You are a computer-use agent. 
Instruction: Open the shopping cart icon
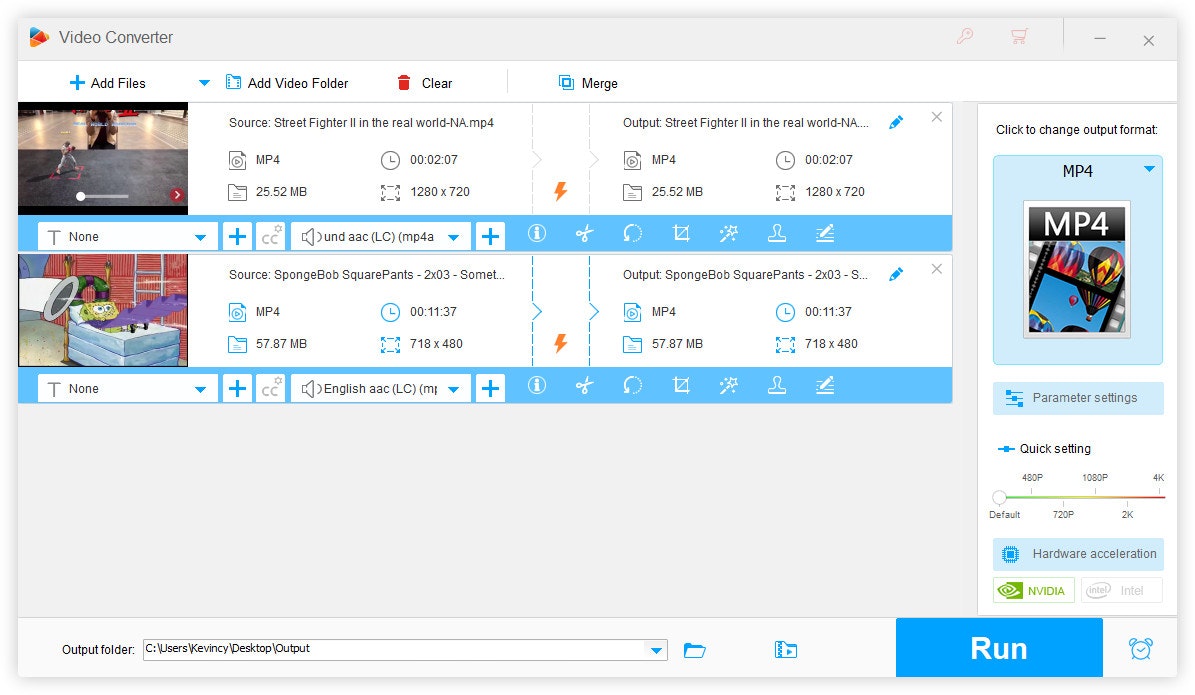click(x=1019, y=36)
